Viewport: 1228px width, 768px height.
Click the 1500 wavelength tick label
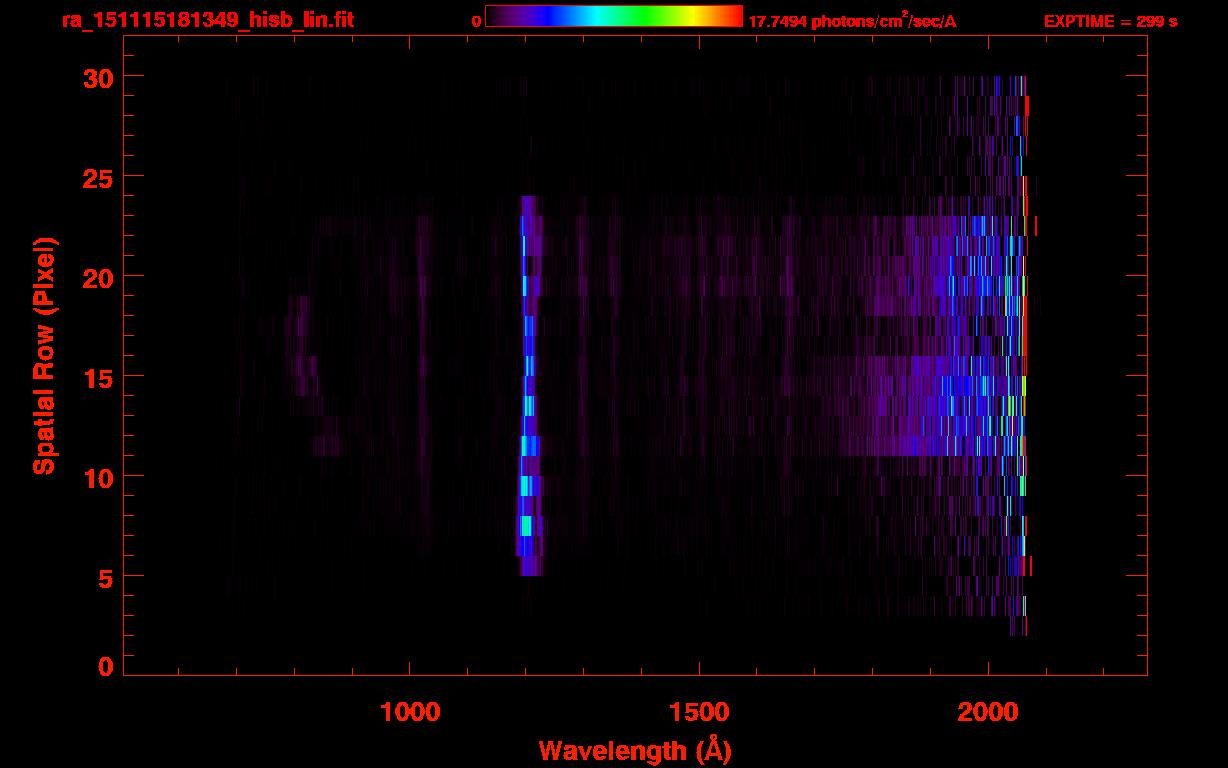tap(699, 712)
